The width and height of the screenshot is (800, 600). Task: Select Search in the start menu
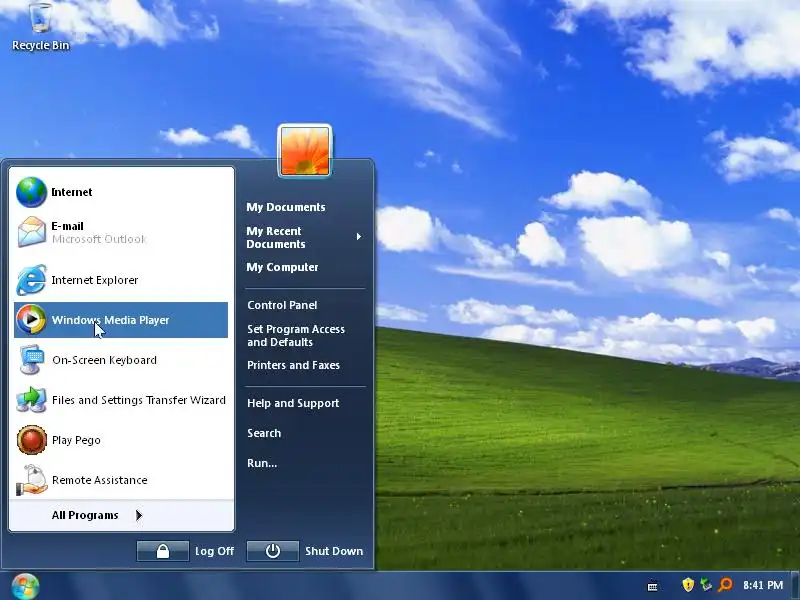(x=264, y=433)
